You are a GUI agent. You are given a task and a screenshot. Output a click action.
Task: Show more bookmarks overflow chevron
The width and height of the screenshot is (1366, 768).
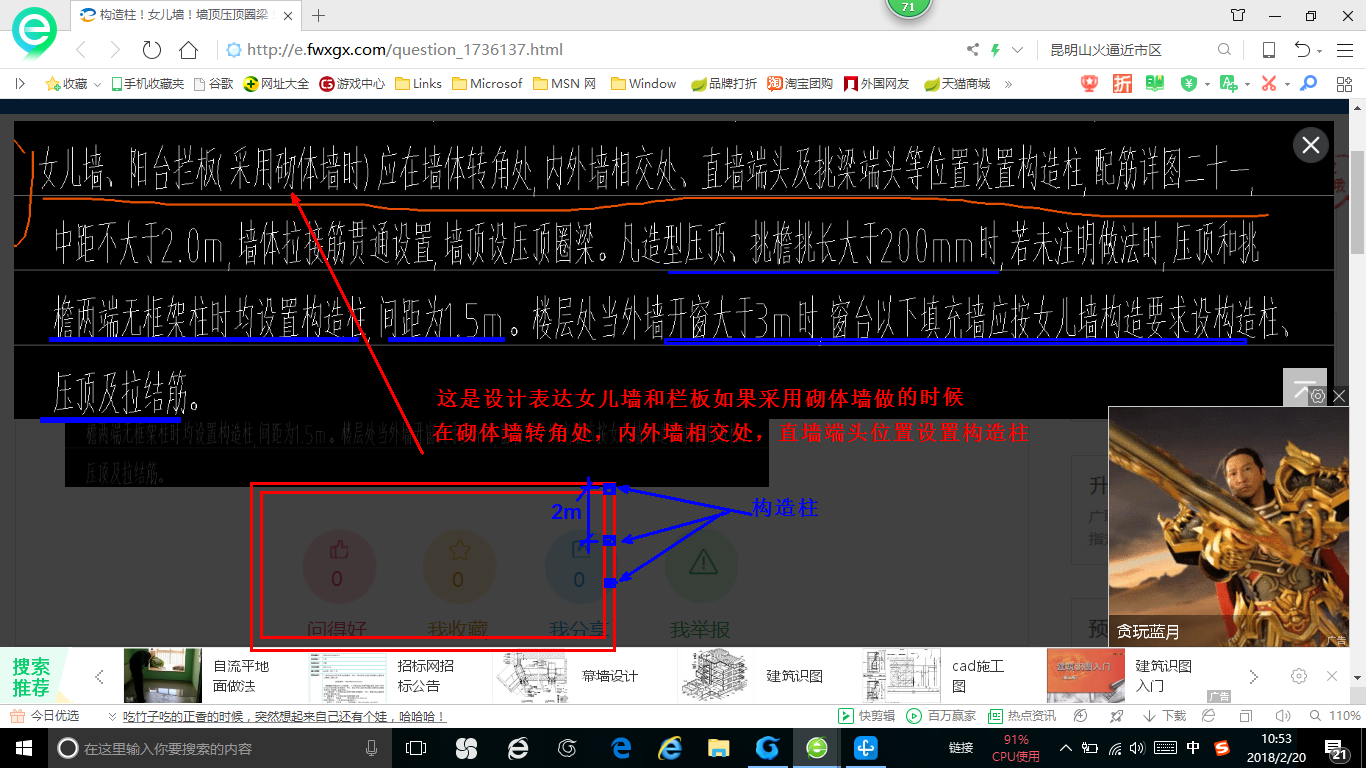coord(1008,84)
